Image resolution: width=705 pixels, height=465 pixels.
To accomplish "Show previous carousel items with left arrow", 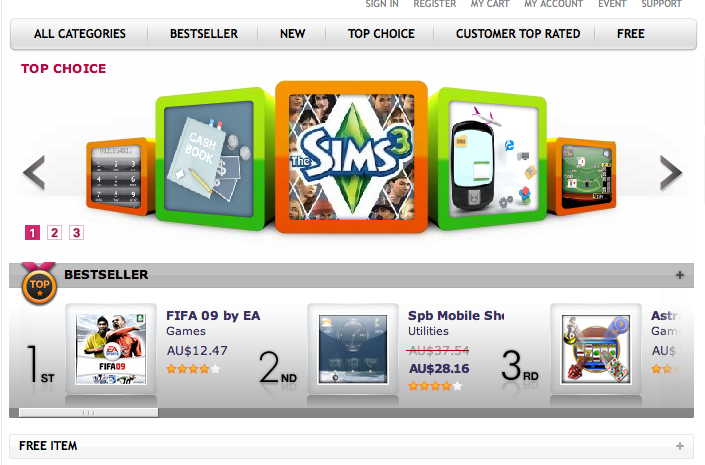I will [34, 172].
